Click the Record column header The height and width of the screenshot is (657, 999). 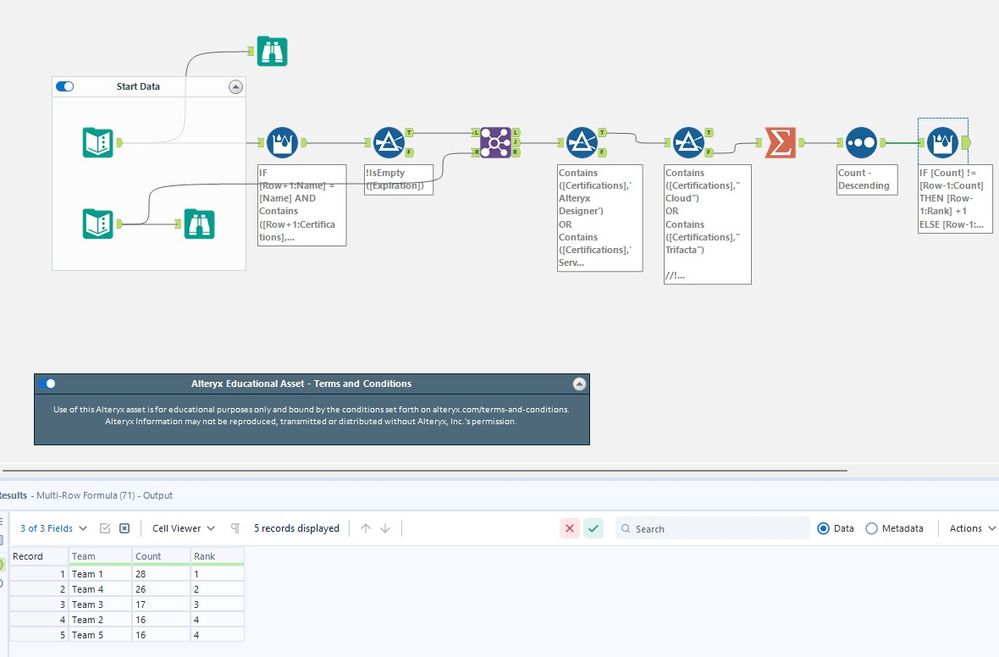tap(38, 556)
